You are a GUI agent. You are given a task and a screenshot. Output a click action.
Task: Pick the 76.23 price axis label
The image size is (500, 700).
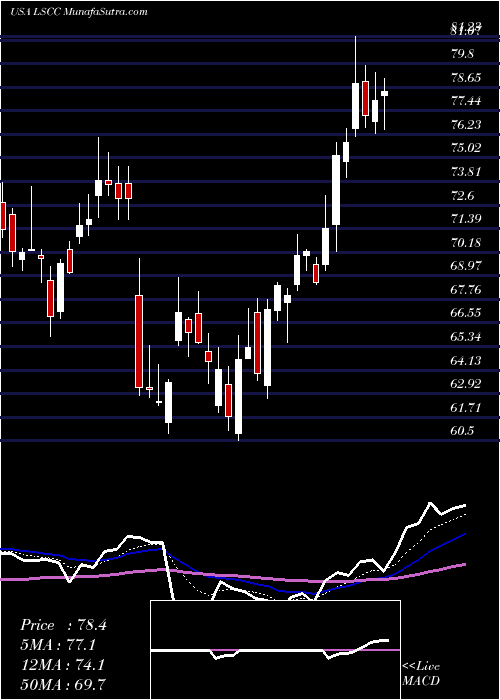(x=467, y=125)
